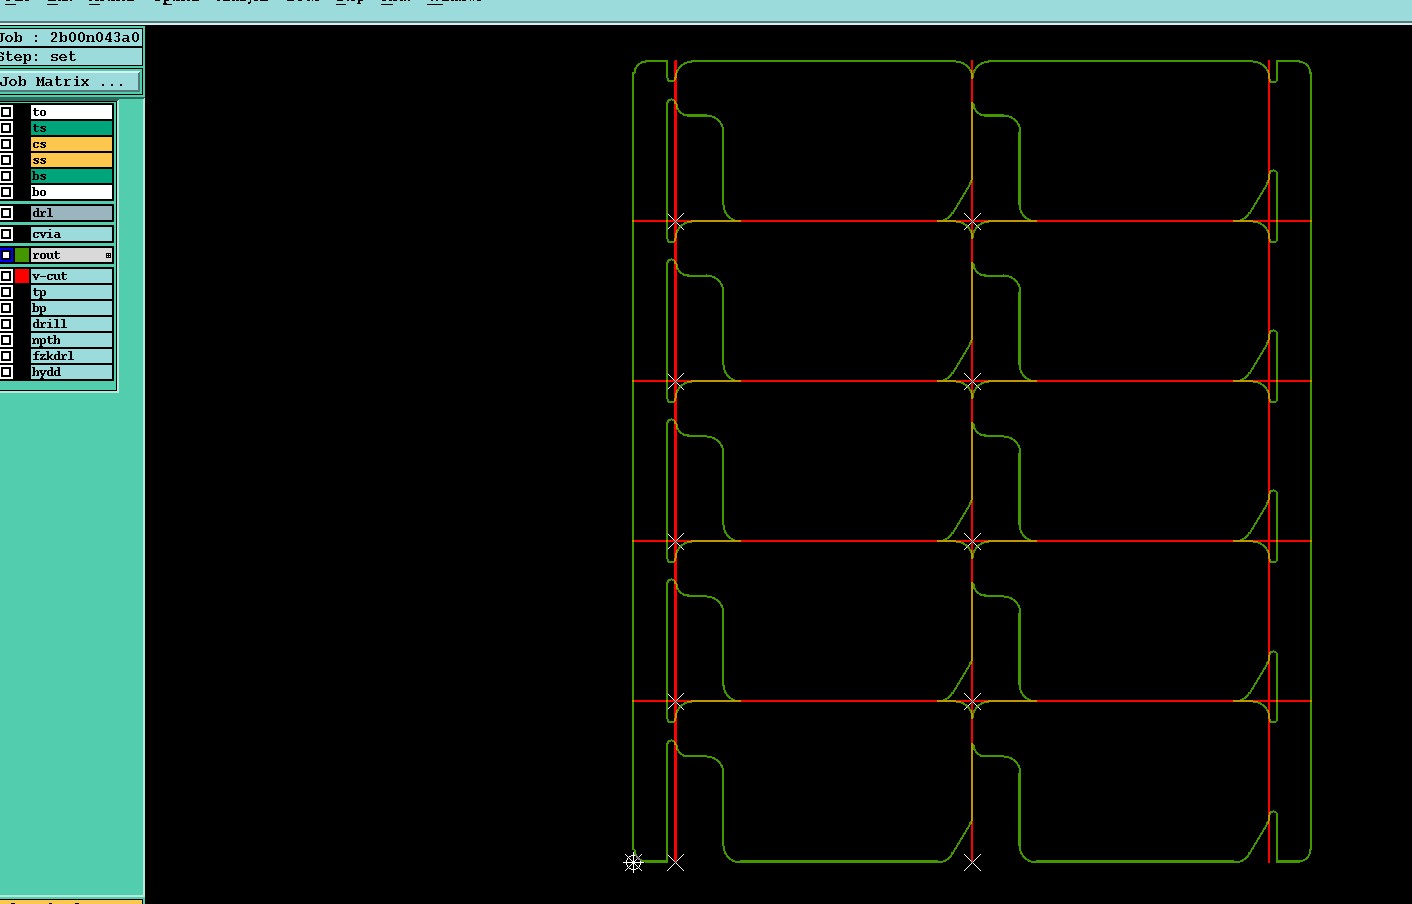
Task: Select the 'bo' layer name
Action: pos(71,192)
